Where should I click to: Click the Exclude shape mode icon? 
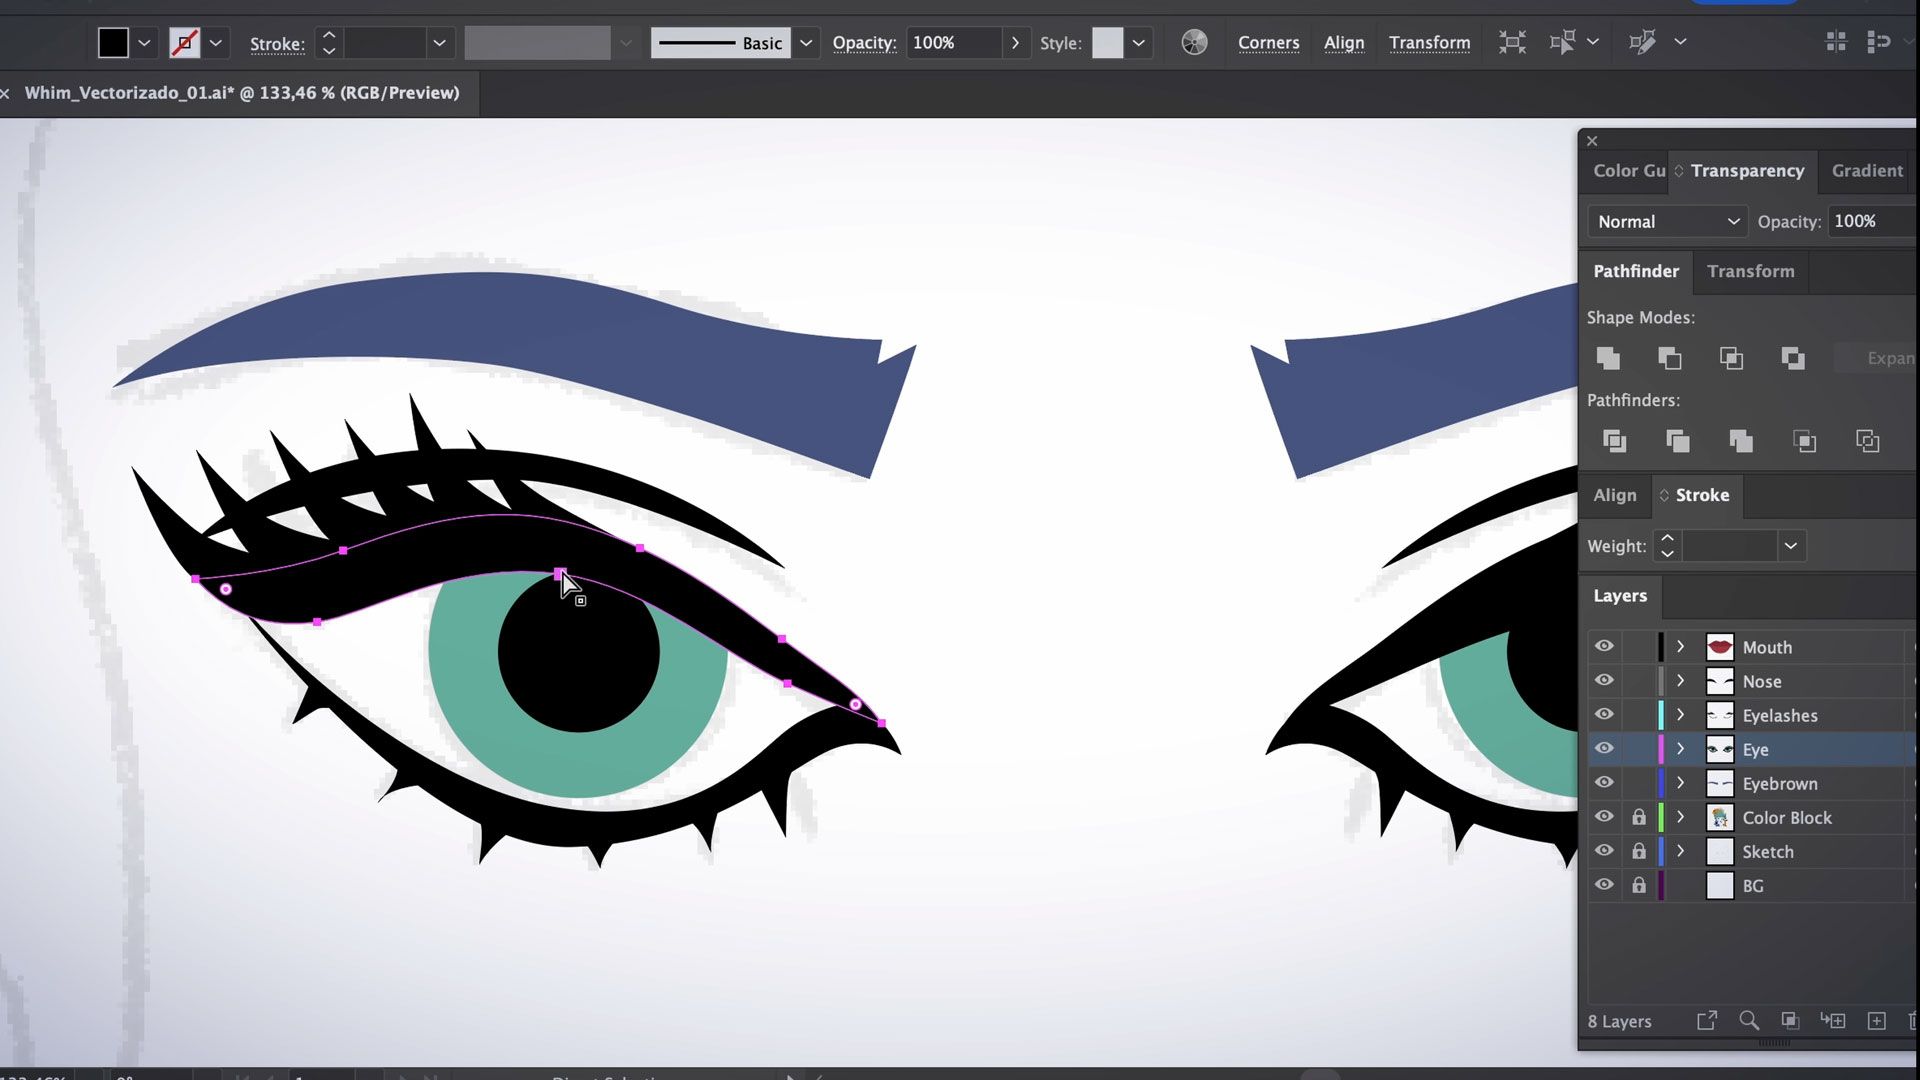1793,358
